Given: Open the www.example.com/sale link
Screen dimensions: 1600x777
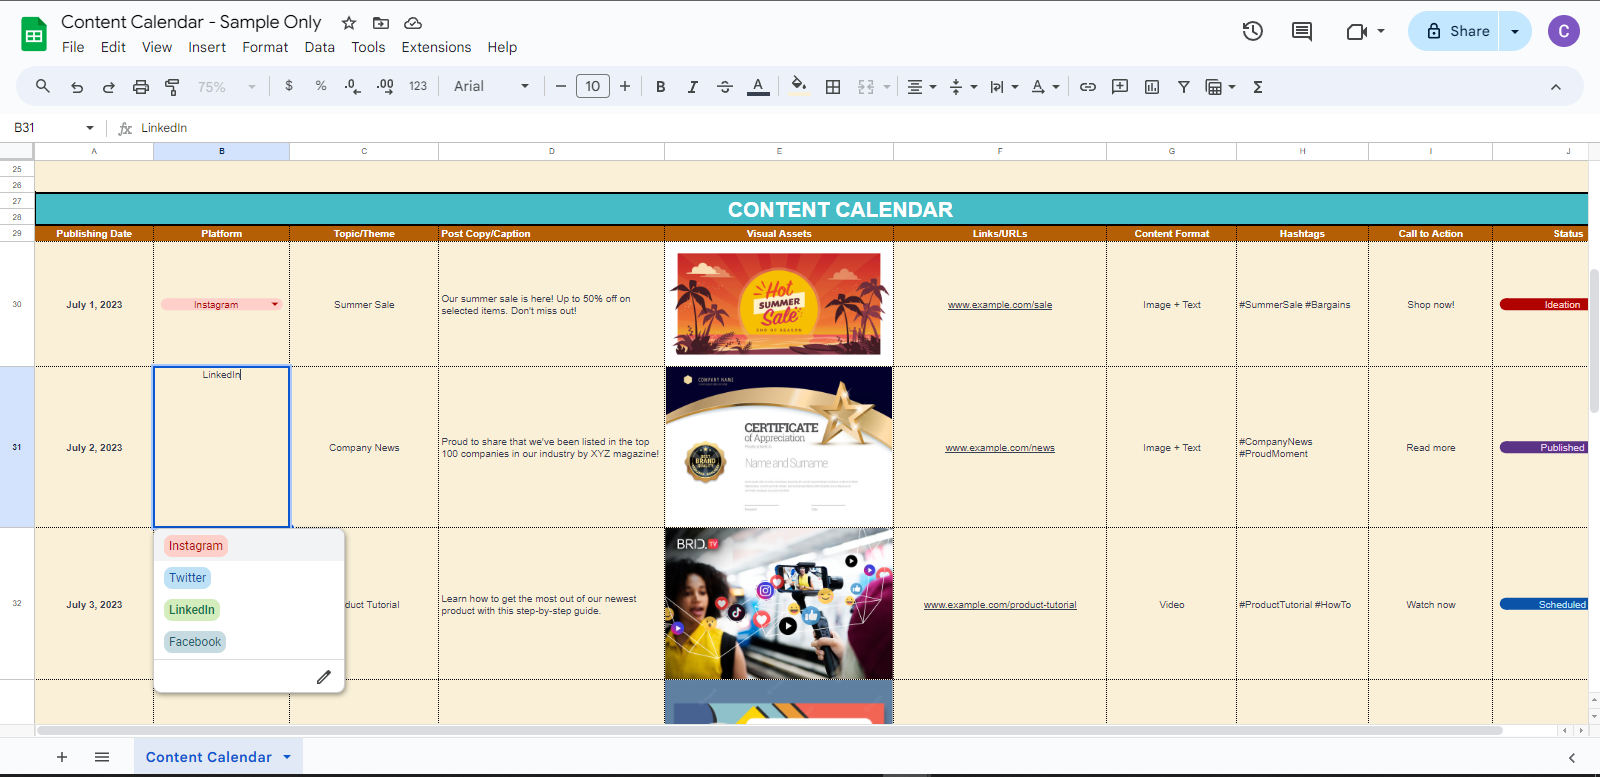Looking at the screenshot, I should (x=1000, y=305).
